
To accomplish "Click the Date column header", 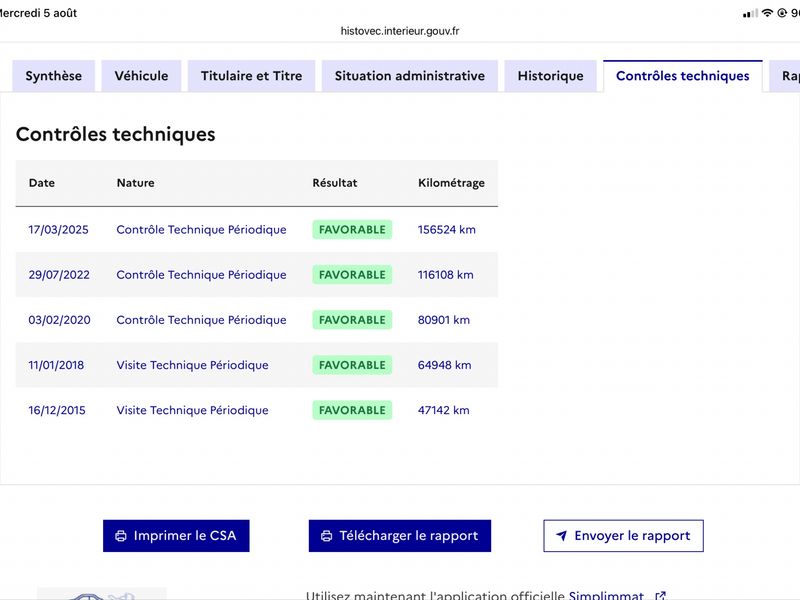I will point(42,183).
